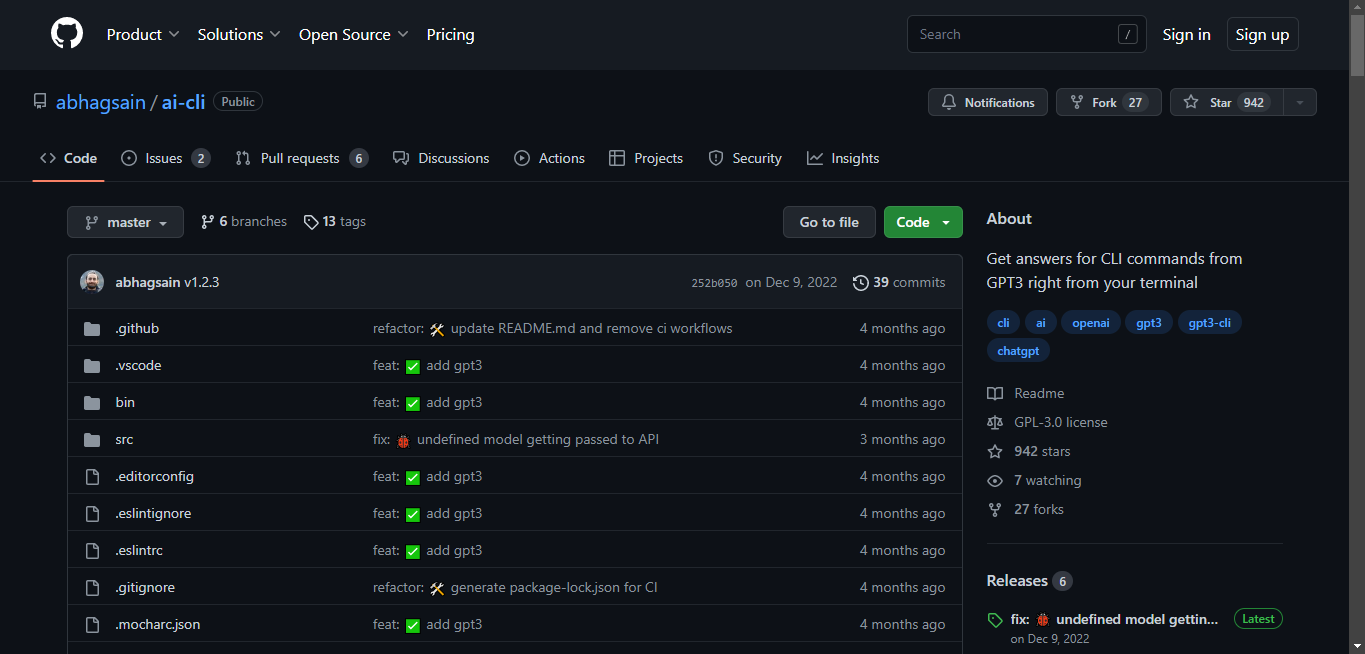Select the chatgpt topic tag

1018,351
